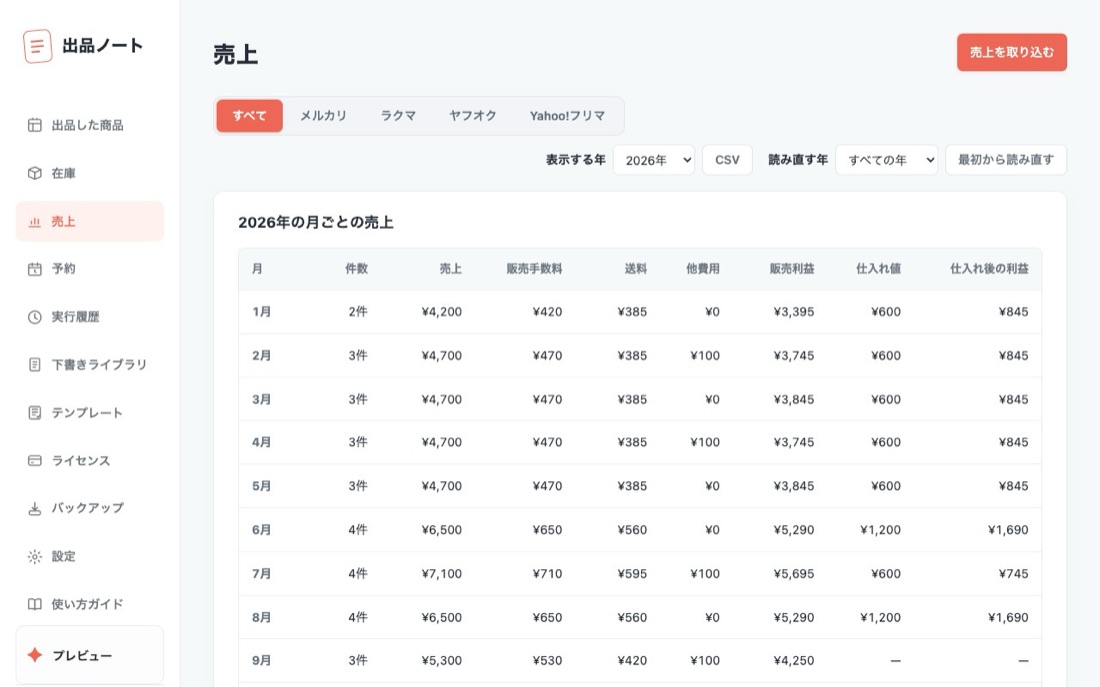
Task: Go to 在庫 in the sidebar
Action: point(90,173)
